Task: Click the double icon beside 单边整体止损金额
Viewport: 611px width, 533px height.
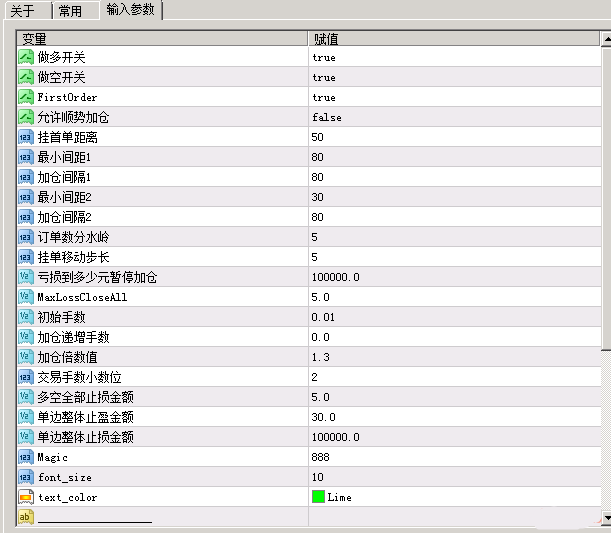Action: 26,437
